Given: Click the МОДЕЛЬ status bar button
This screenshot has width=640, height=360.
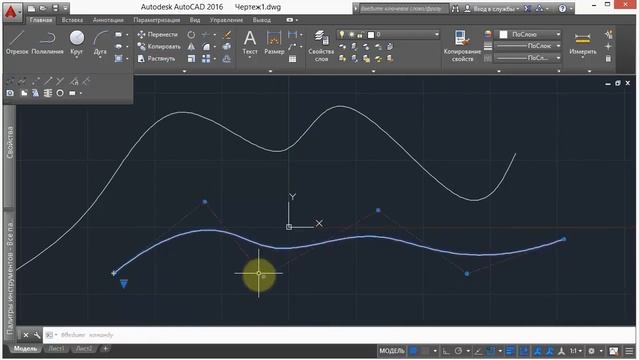Looking at the screenshot, I should tap(392, 351).
